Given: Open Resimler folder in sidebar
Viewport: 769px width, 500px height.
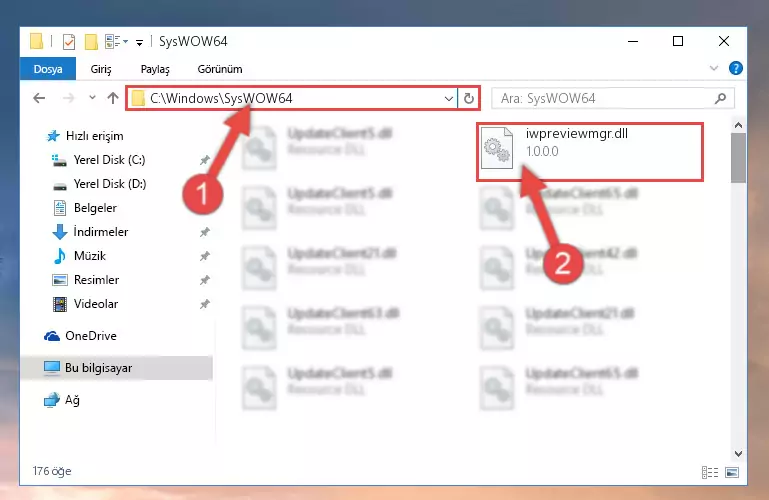Looking at the screenshot, I should [x=85, y=279].
